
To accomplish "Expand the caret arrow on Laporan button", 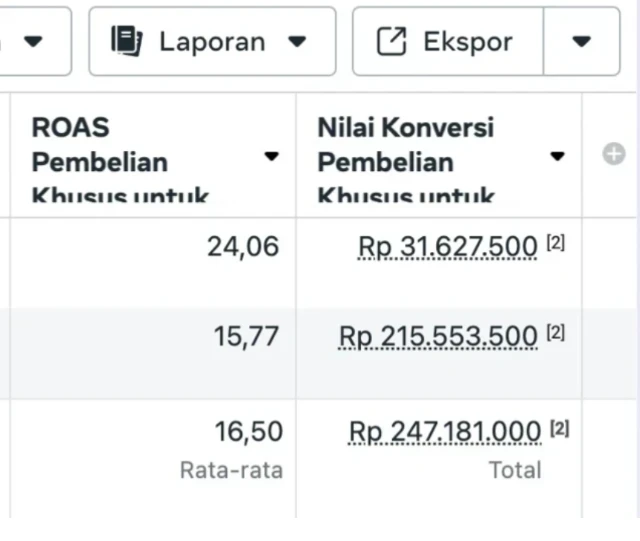I will (297, 41).
